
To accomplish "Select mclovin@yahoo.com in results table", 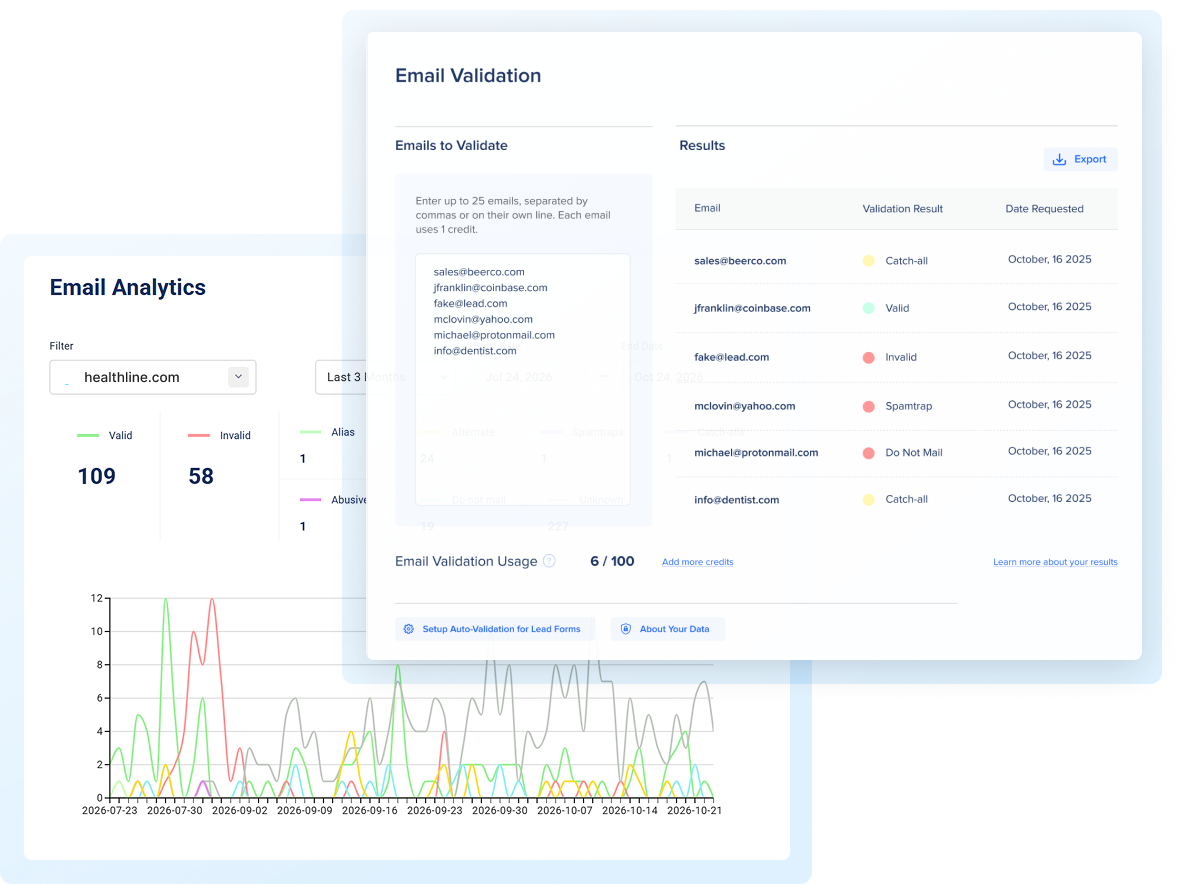I will (x=744, y=406).
